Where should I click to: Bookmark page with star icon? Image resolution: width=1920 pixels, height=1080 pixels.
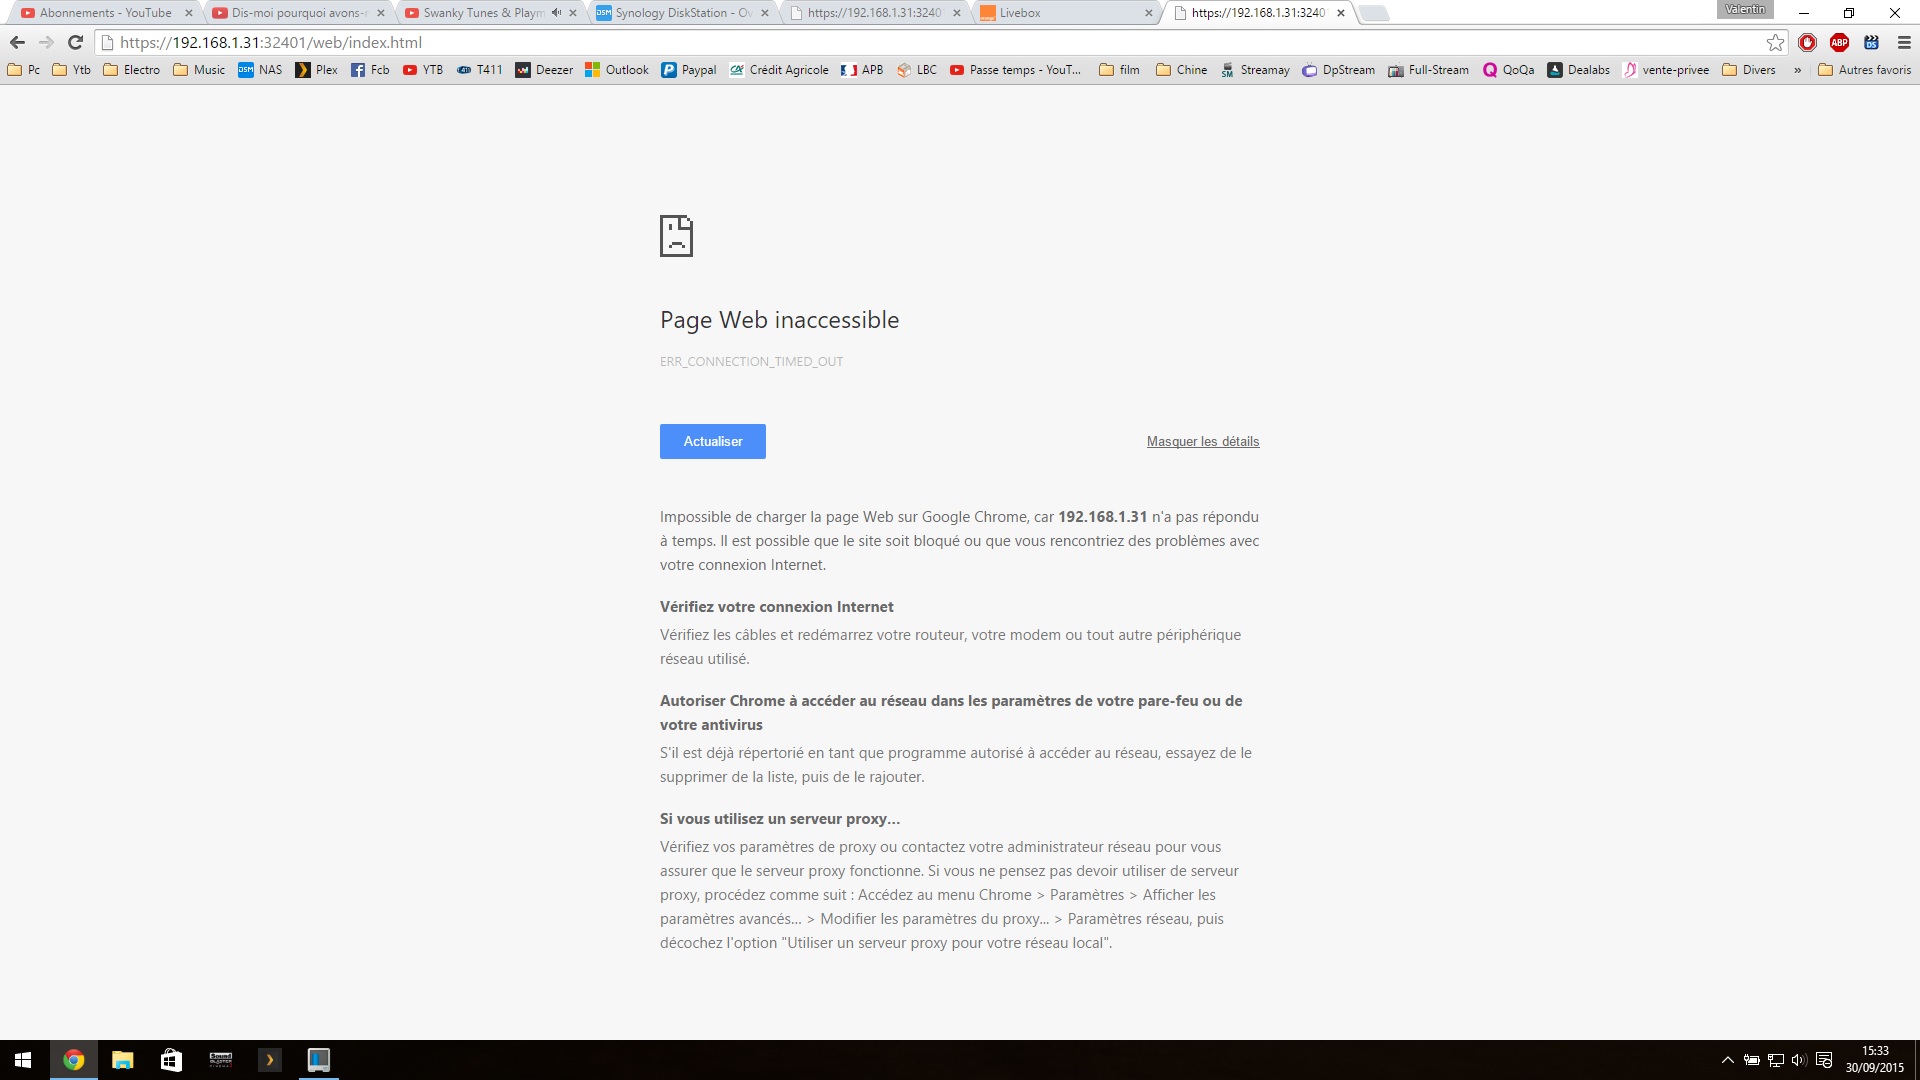pyautogui.click(x=1775, y=42)
